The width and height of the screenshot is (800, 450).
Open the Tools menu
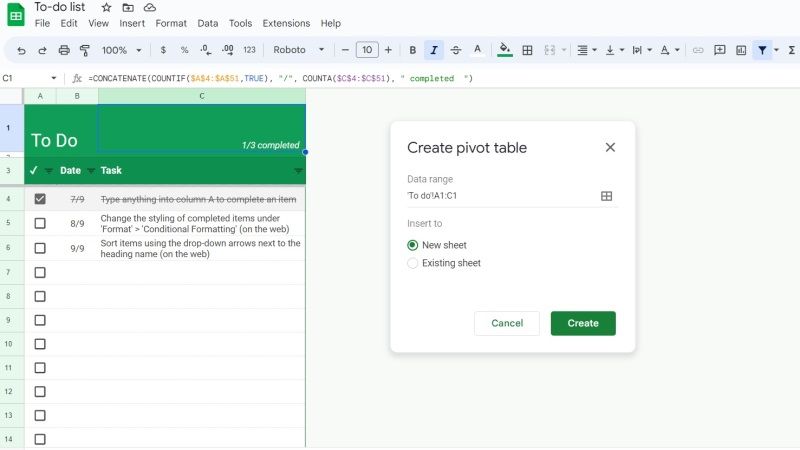[240, 23]
